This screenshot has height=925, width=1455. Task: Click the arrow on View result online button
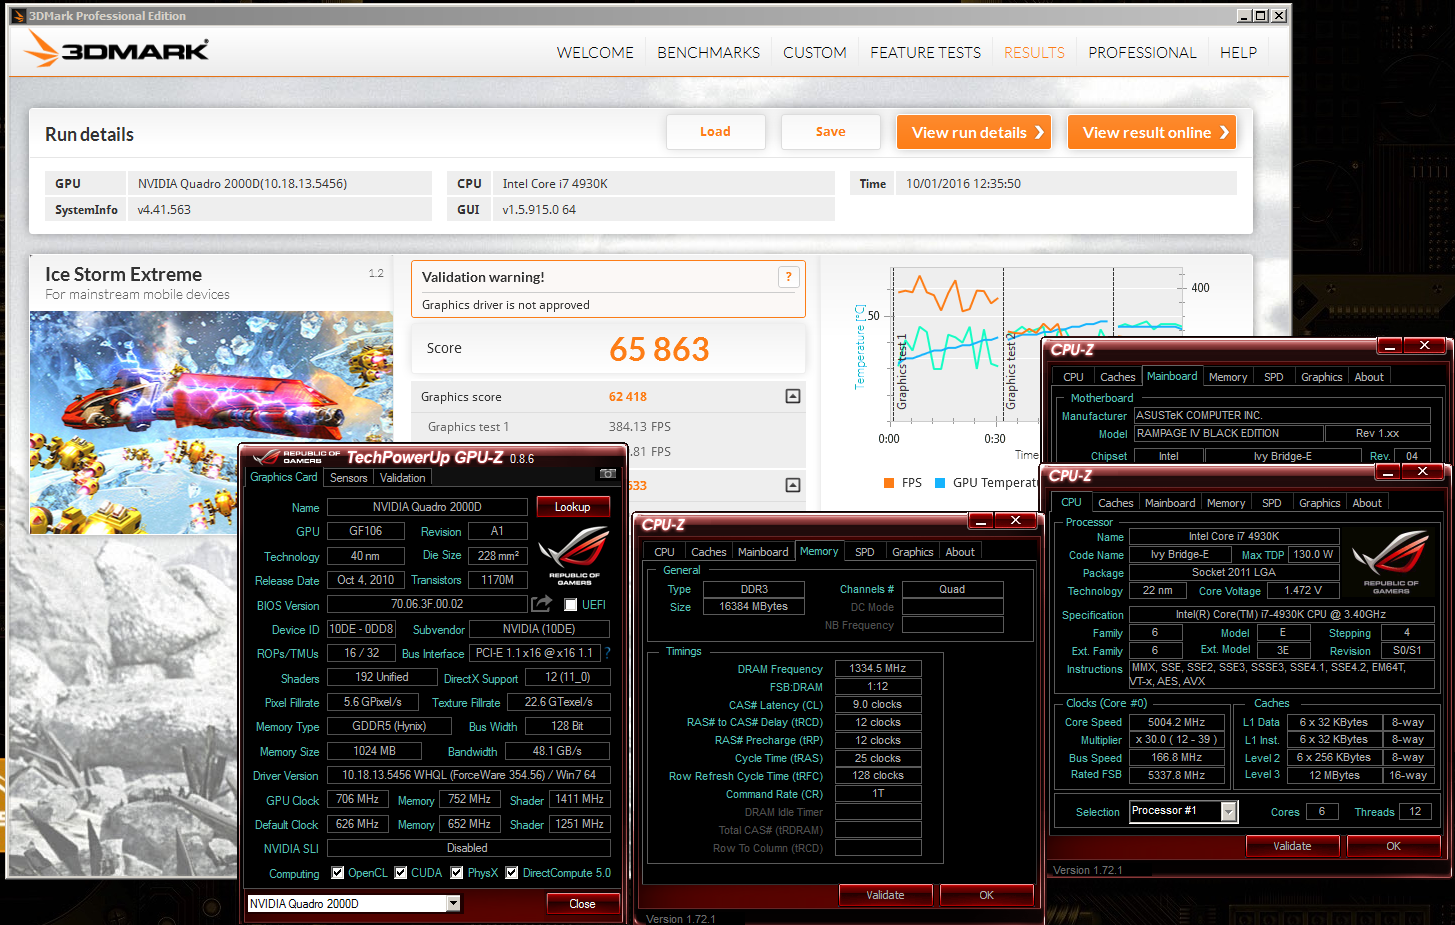tap(1223, 132)
